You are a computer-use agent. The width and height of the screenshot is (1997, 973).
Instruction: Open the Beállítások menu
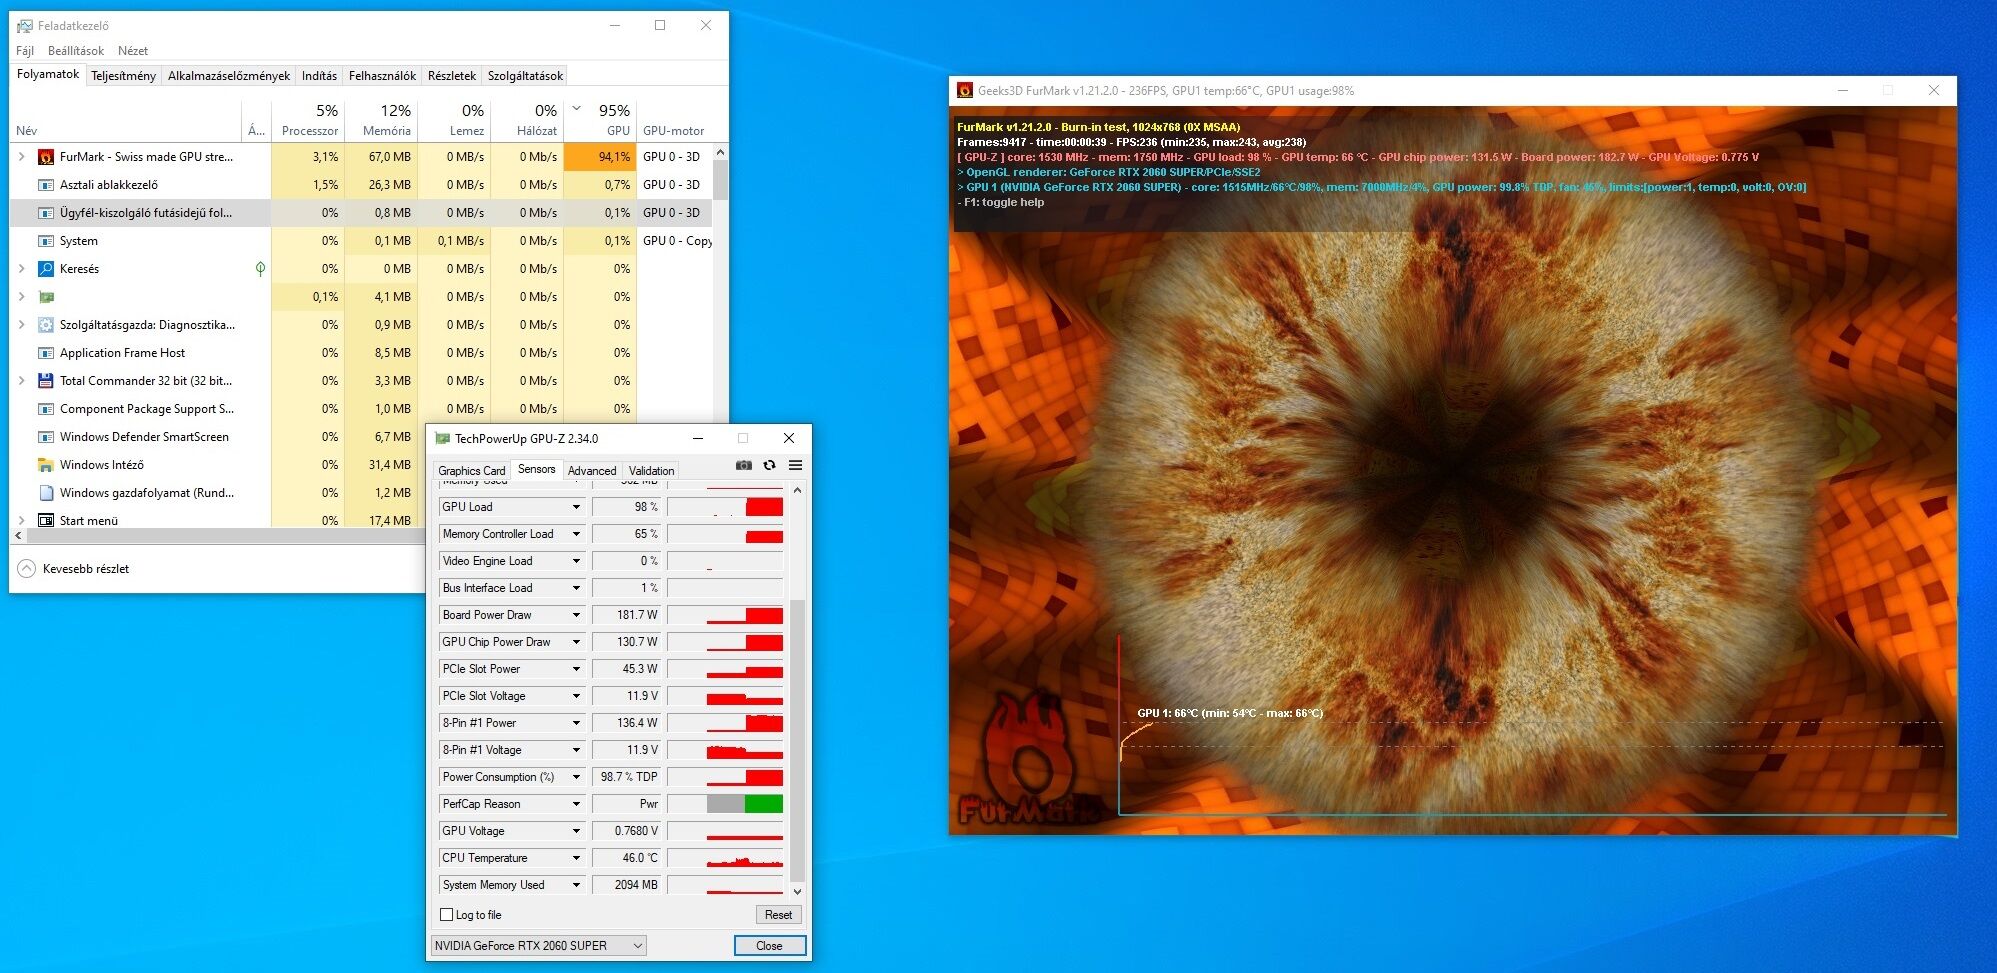point(76,51)
